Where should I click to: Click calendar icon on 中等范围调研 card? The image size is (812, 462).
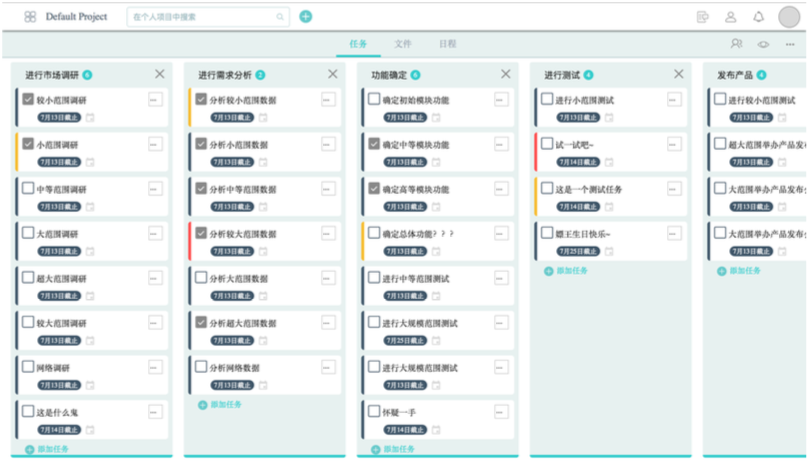pos(90,207)
